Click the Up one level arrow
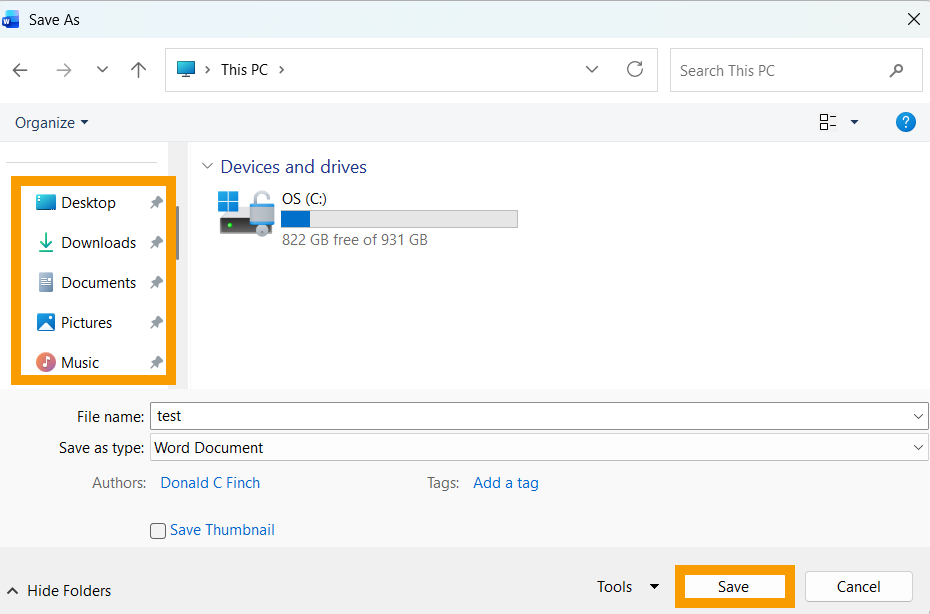930x614 pixels. coord(139,70)
